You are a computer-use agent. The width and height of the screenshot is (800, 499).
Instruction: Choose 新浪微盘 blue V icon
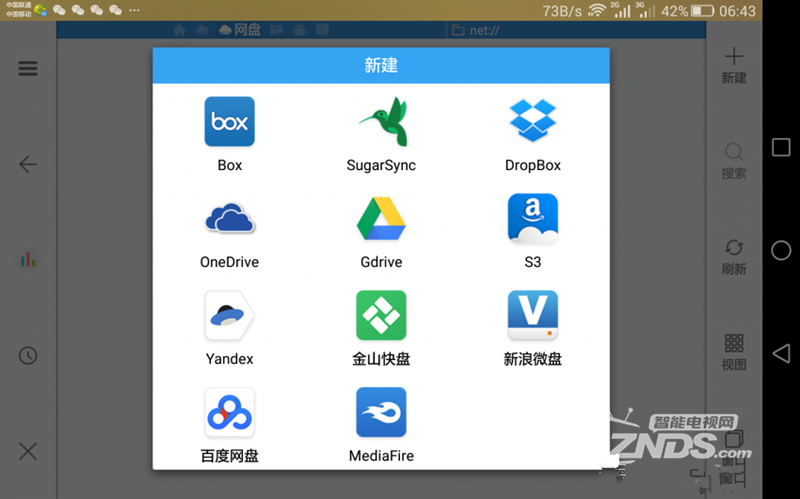coord(532,316)
